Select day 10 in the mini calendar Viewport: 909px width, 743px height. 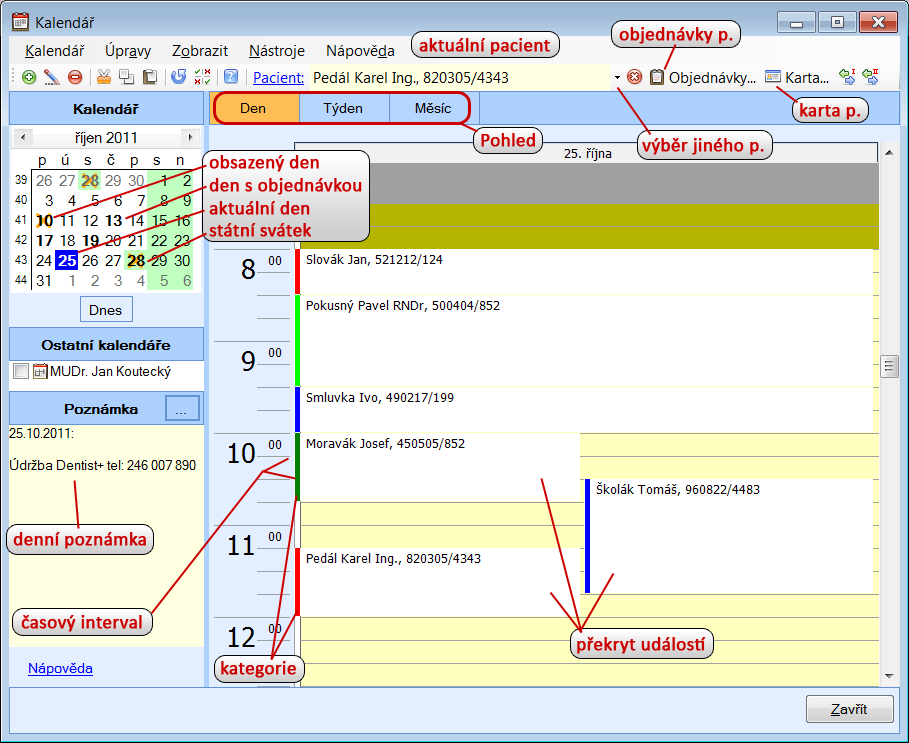tap(45, 221)
